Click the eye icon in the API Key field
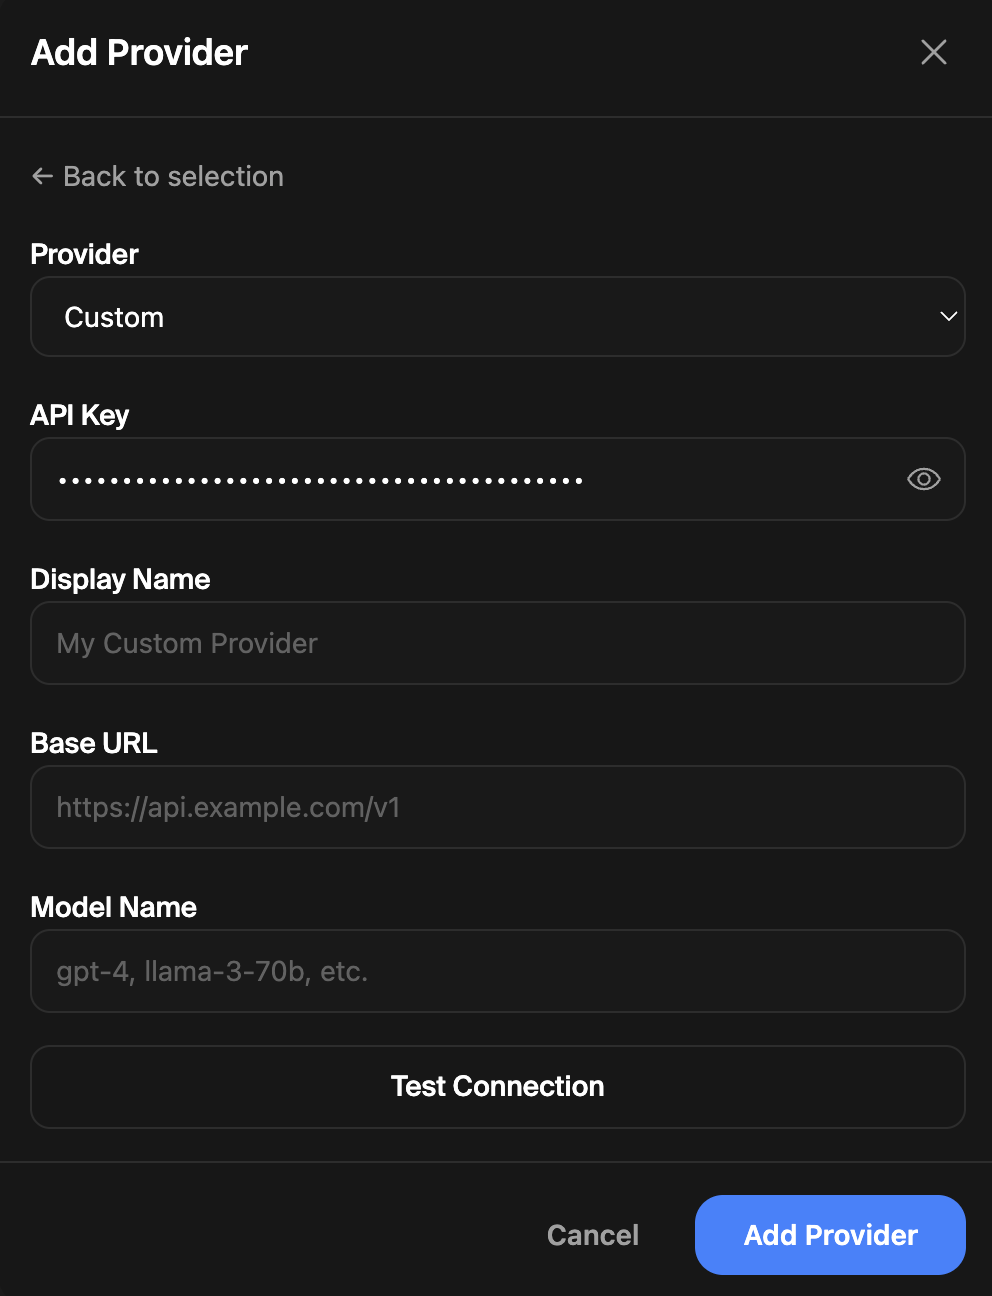Screen dimensions: 992x1296 [x=923, y=479]
